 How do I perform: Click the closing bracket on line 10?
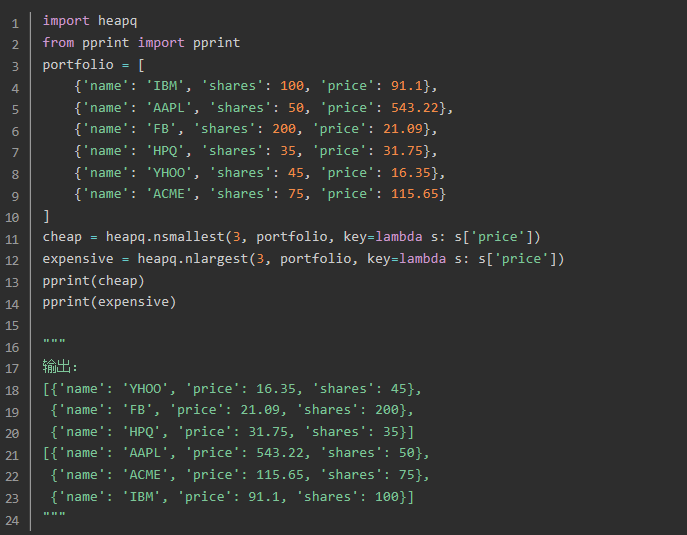pos(46,216)
